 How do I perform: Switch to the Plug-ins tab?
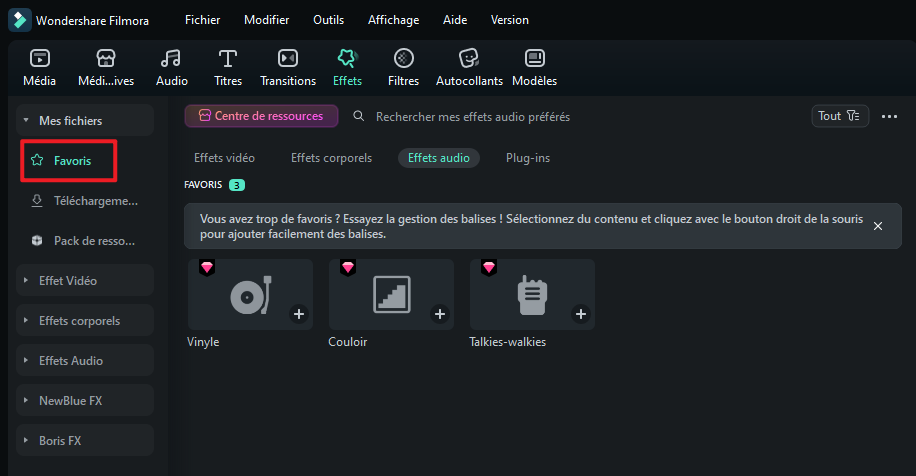click(x=528, y=158)
